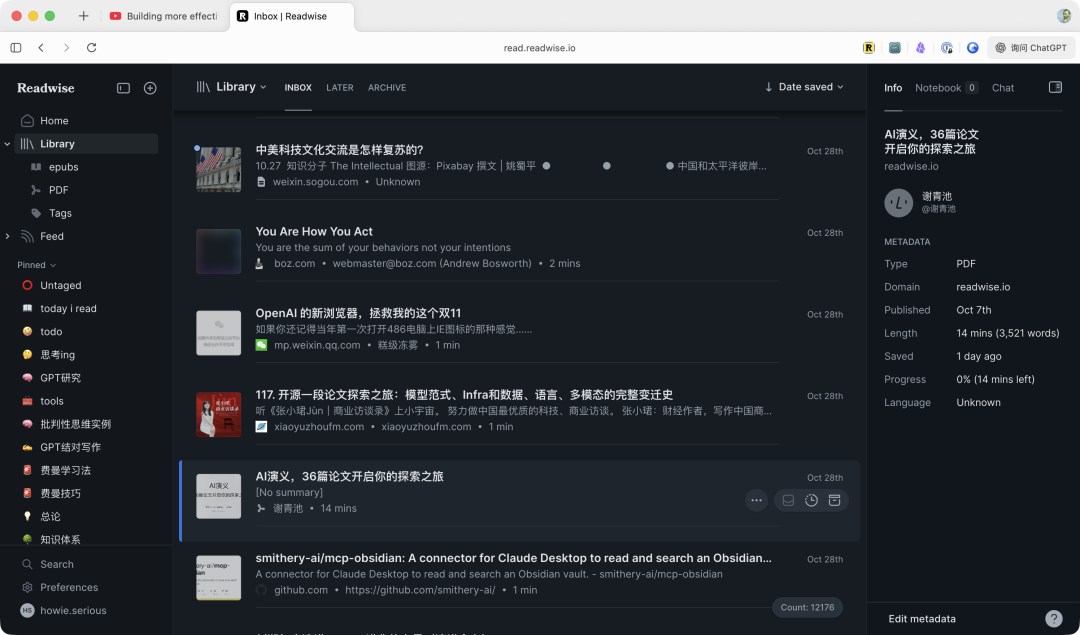This screenshot has height=635, width=1080.
Task: Open the article 'You Are How You Act'
Action: 314,231
